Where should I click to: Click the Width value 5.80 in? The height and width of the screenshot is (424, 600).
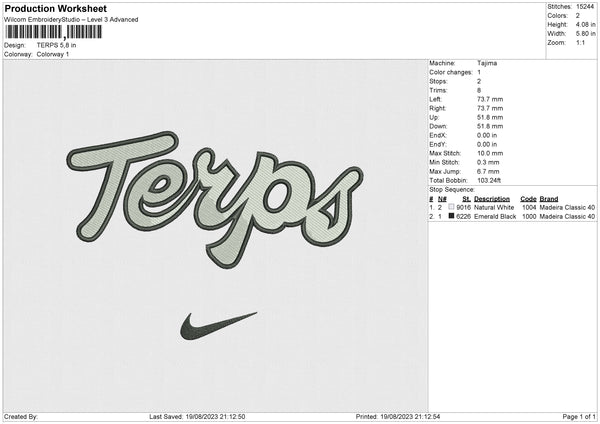point(585,34)
